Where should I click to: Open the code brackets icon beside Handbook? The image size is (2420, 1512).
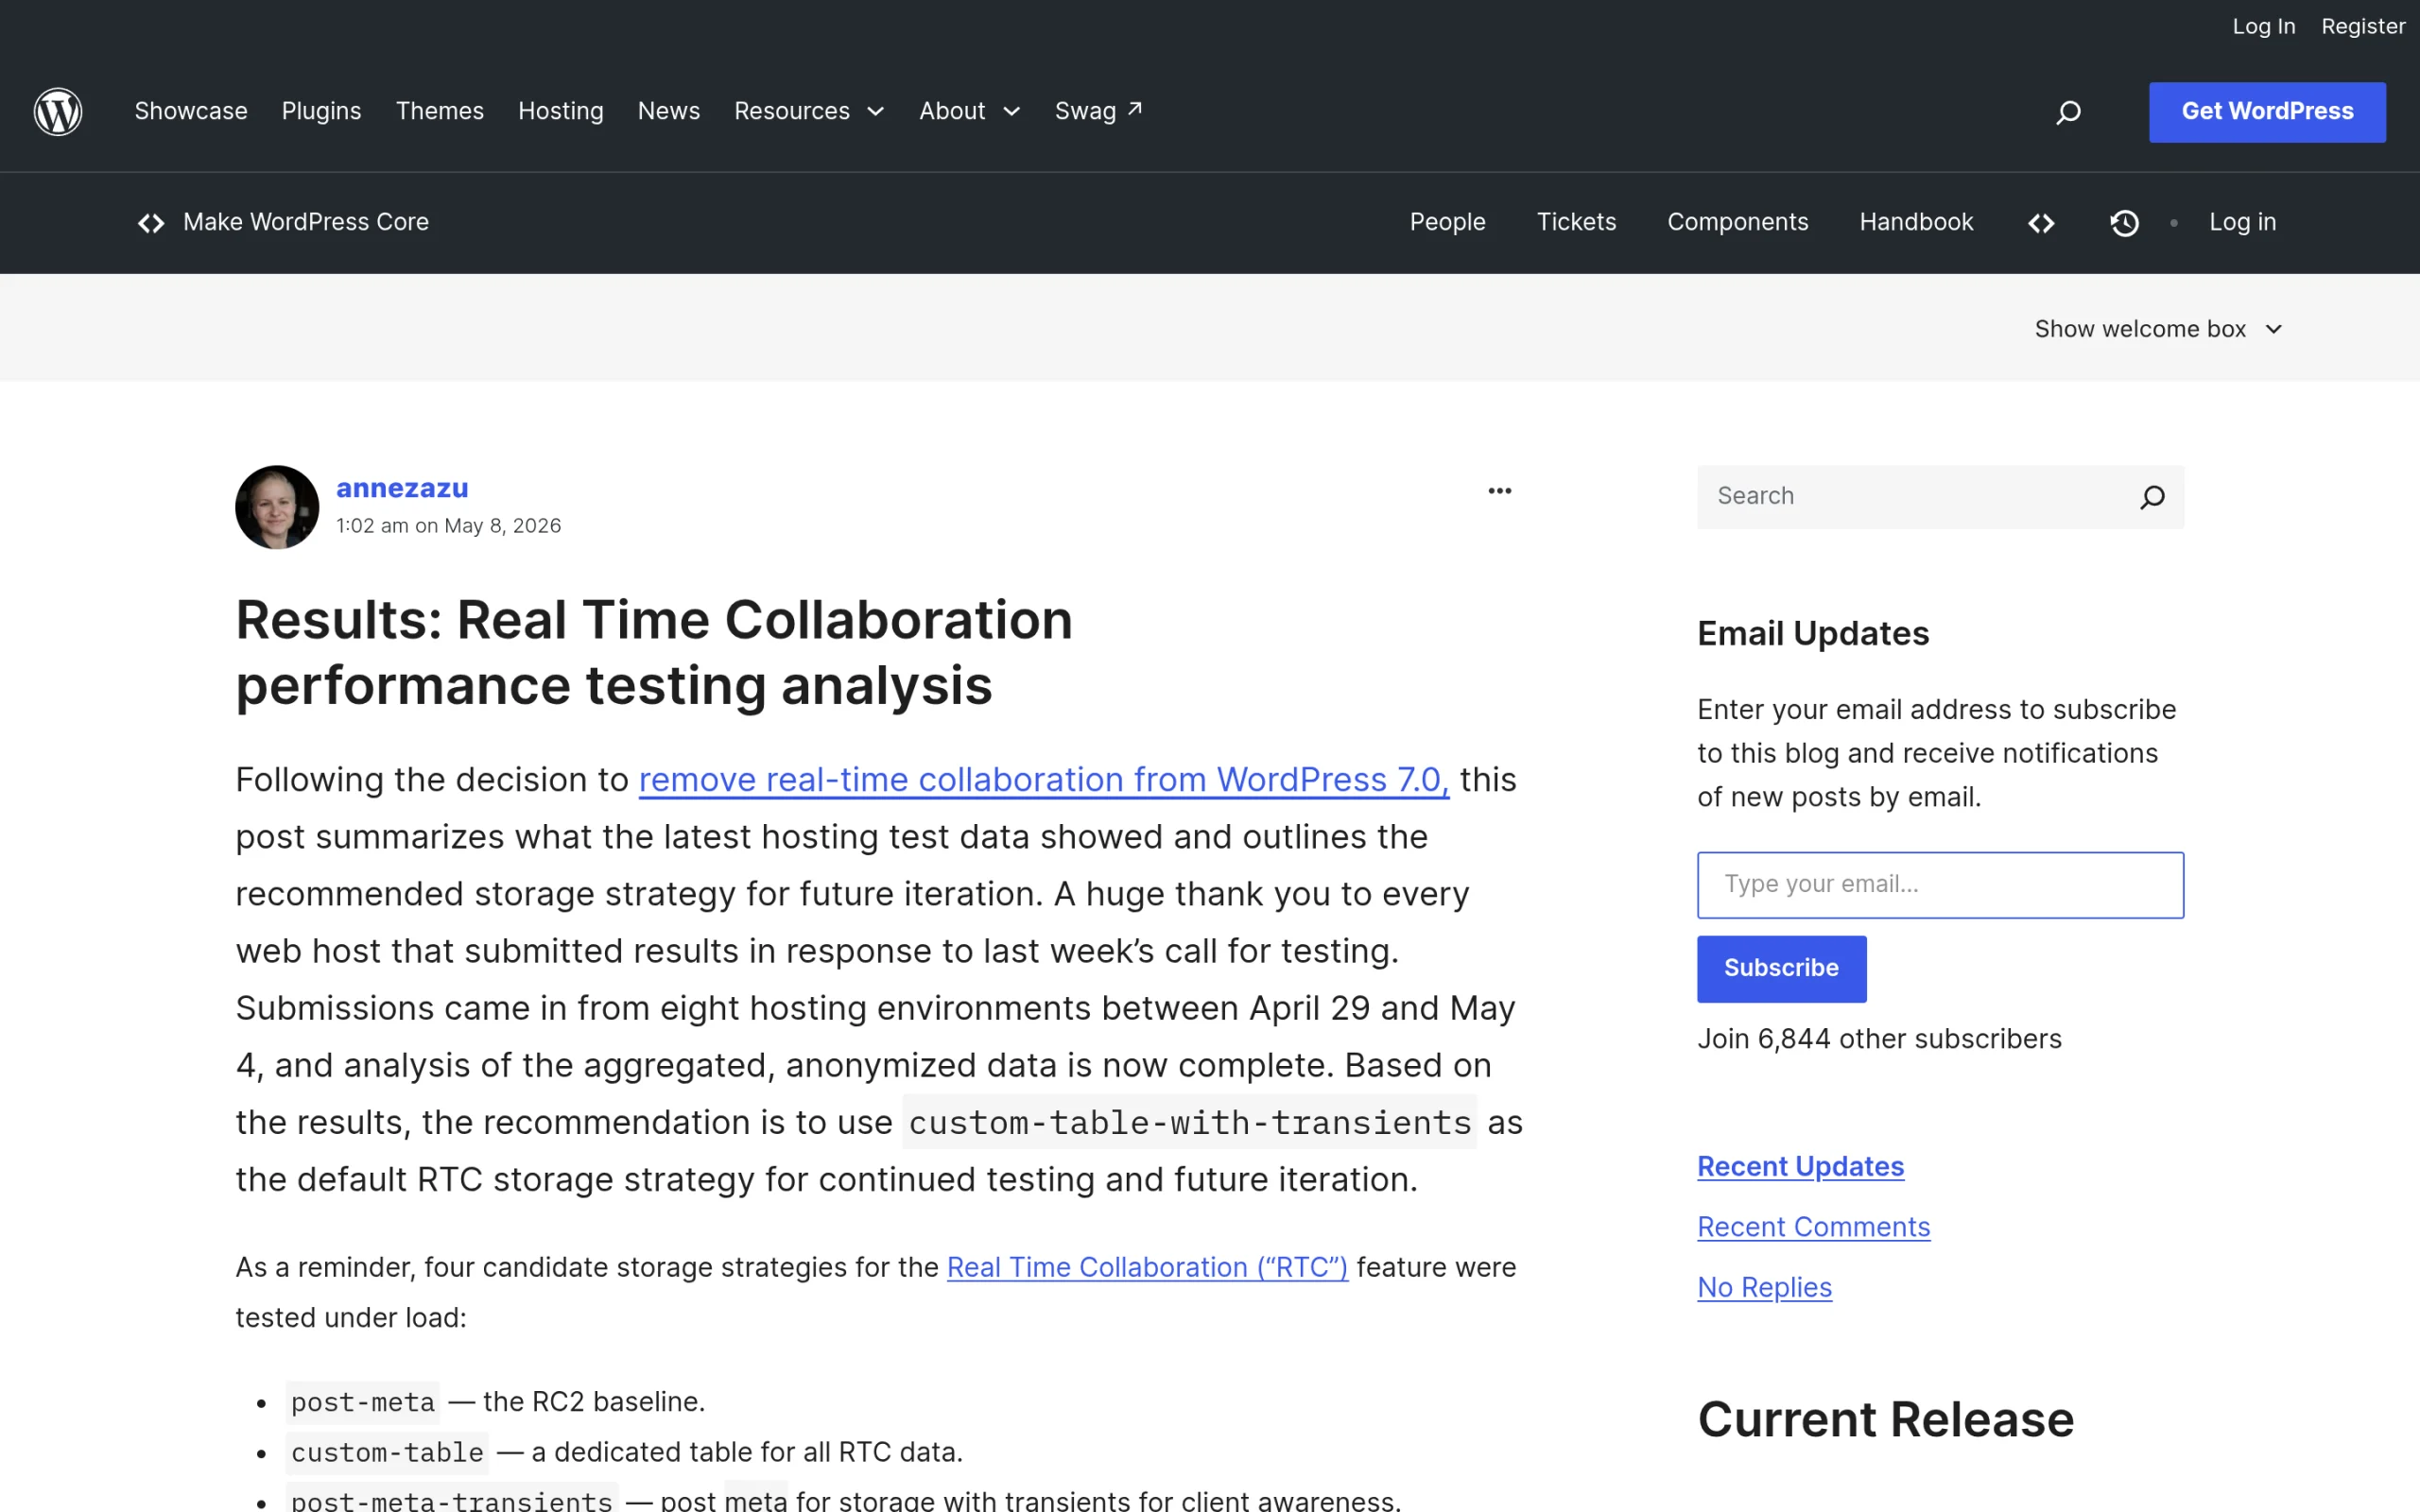(x=2041, y=223)
